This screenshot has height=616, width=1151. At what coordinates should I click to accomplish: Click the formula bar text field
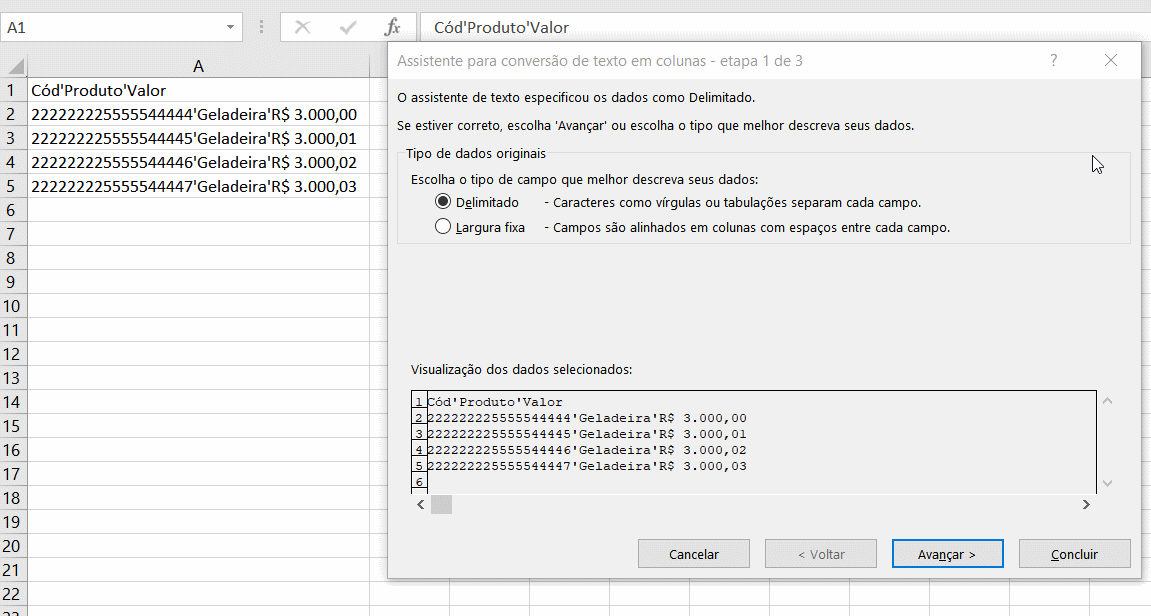(x=780, y=27)
